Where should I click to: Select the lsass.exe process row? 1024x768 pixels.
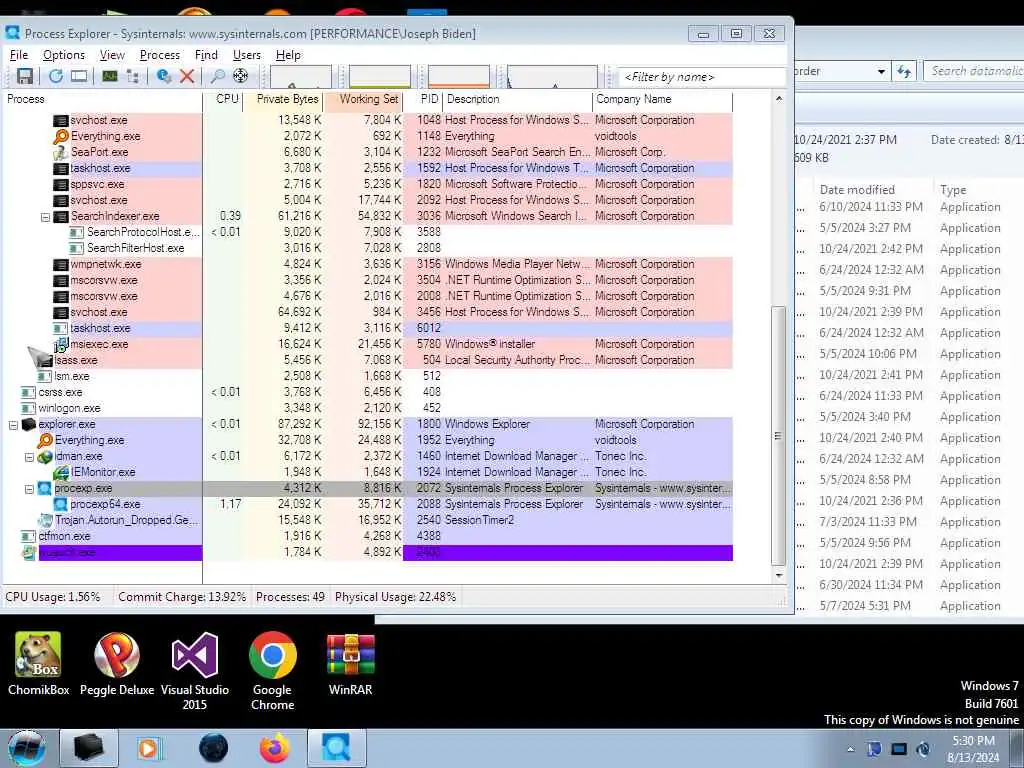369,360
